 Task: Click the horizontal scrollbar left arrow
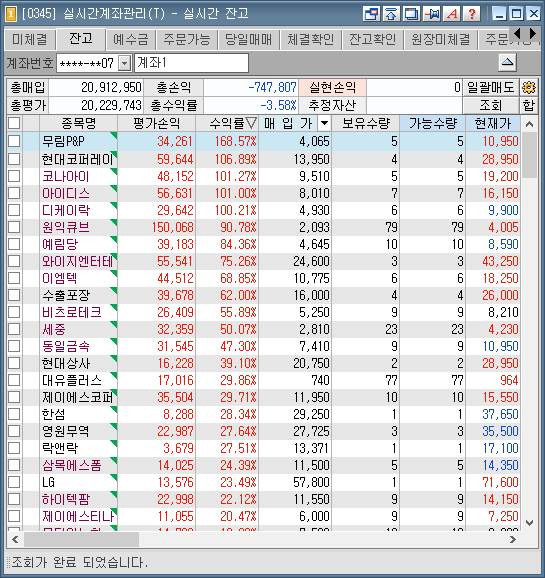tap(15, 540)
